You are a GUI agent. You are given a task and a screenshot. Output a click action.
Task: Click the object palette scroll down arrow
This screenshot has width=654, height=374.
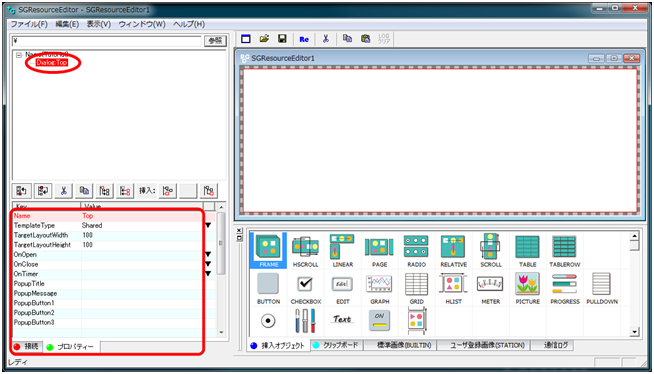(634, 332)
